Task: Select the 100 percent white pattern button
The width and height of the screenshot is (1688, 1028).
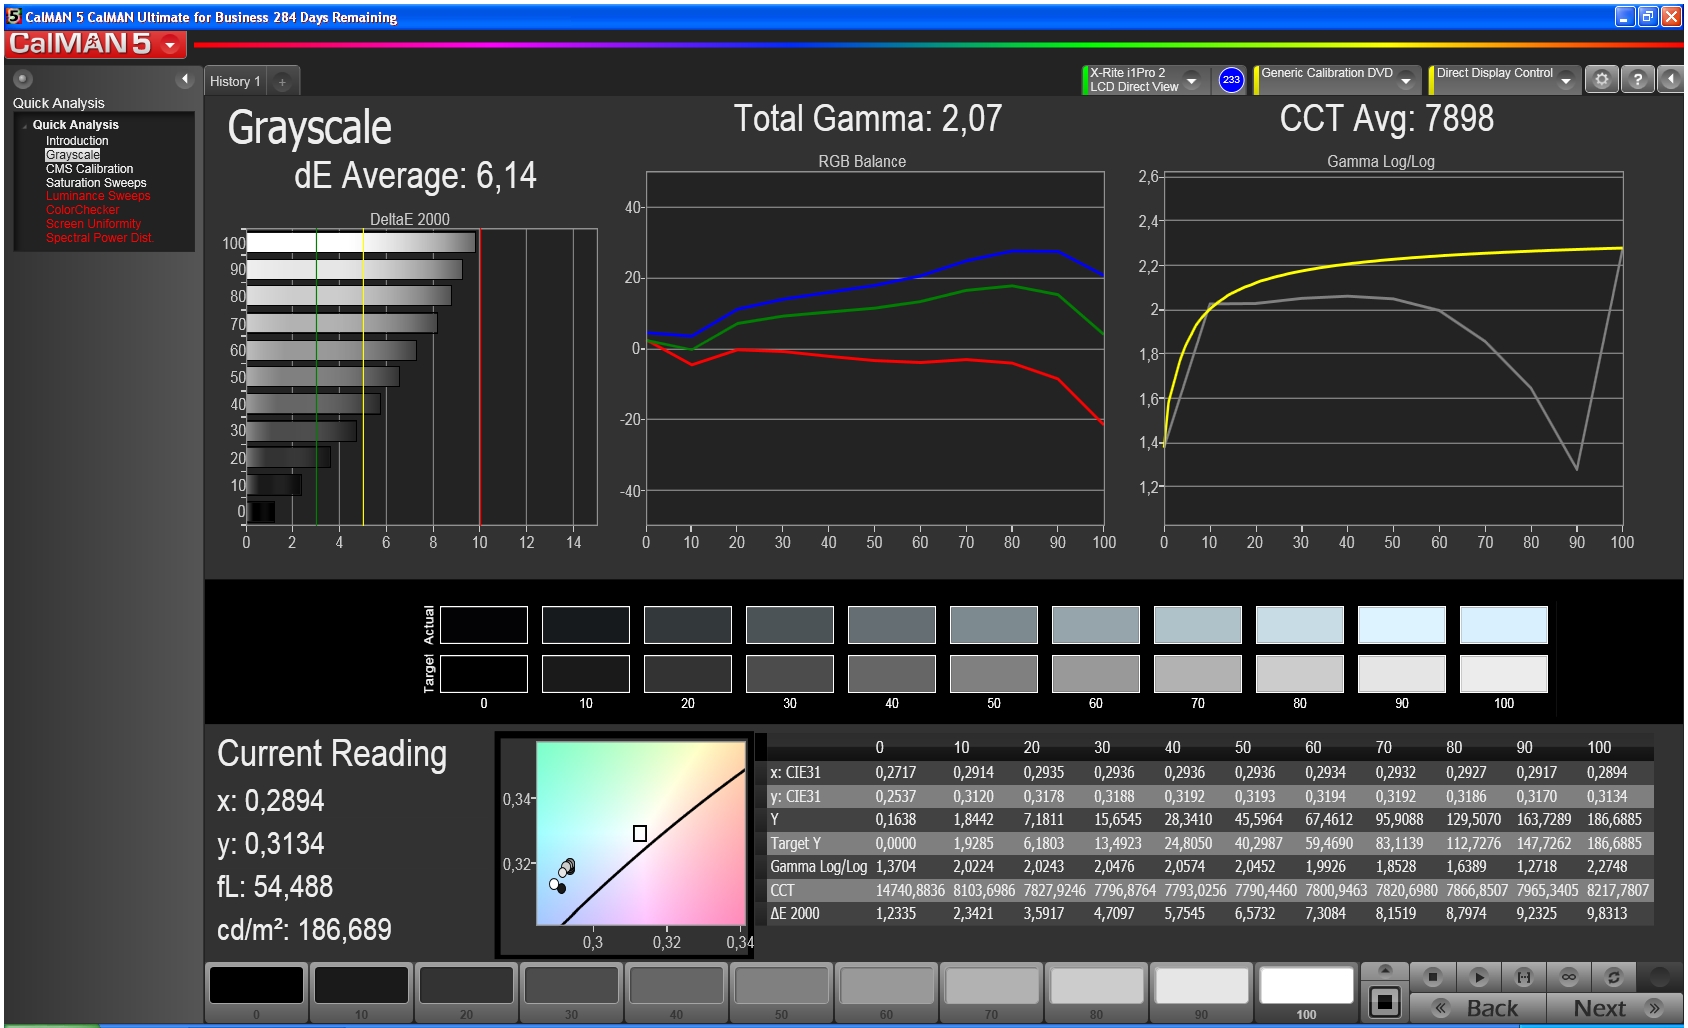Action: click(1306, 992)
